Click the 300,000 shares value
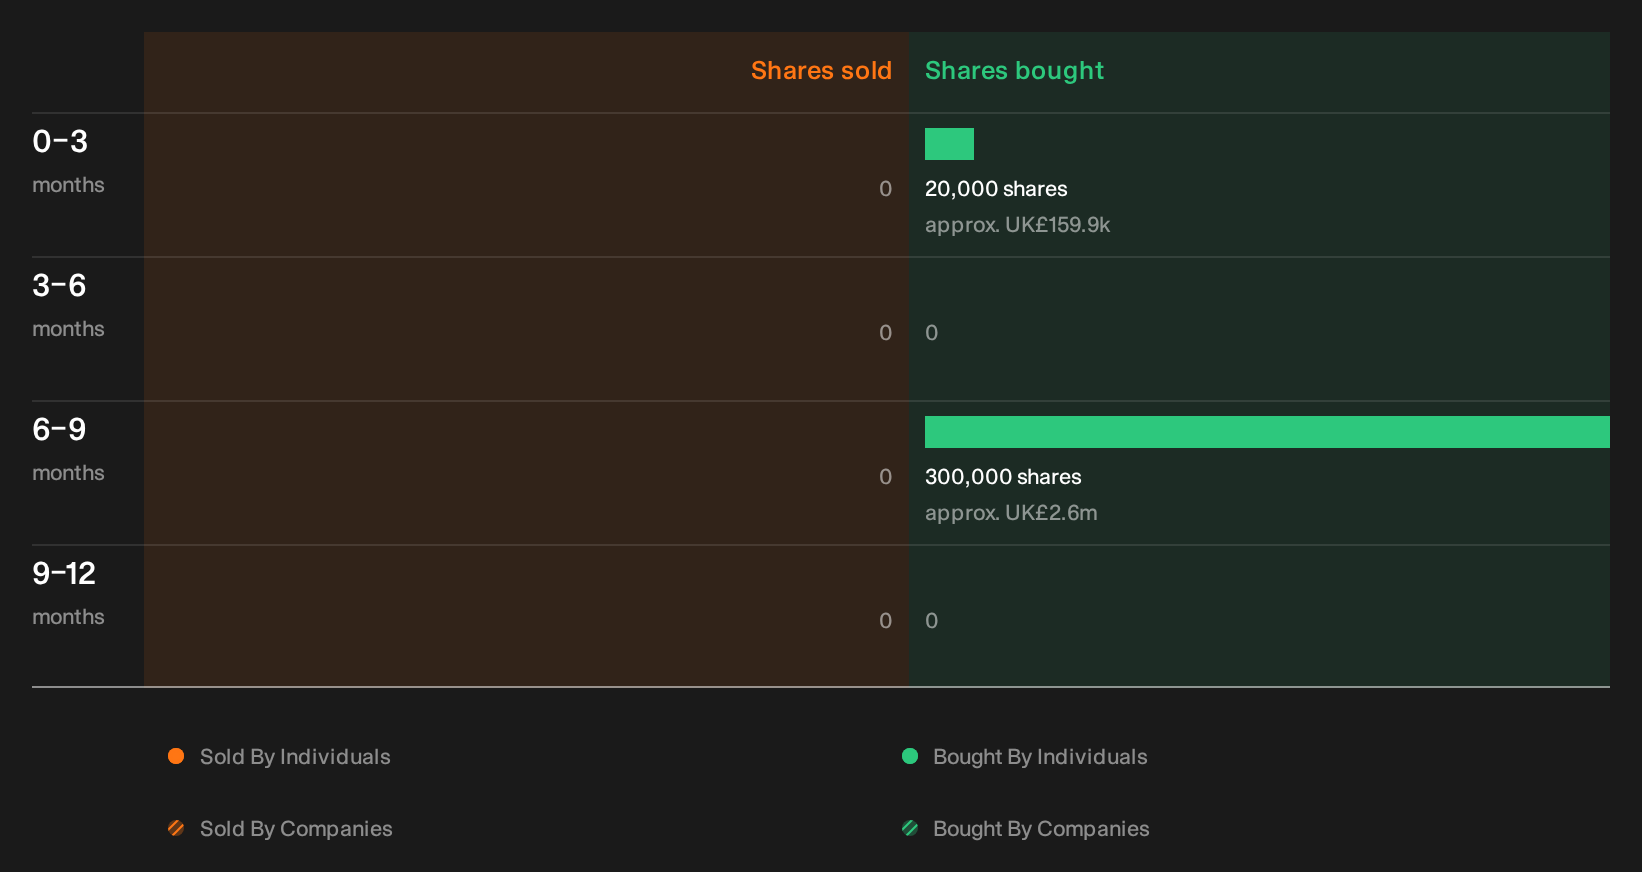 (x=1003, y=477)
